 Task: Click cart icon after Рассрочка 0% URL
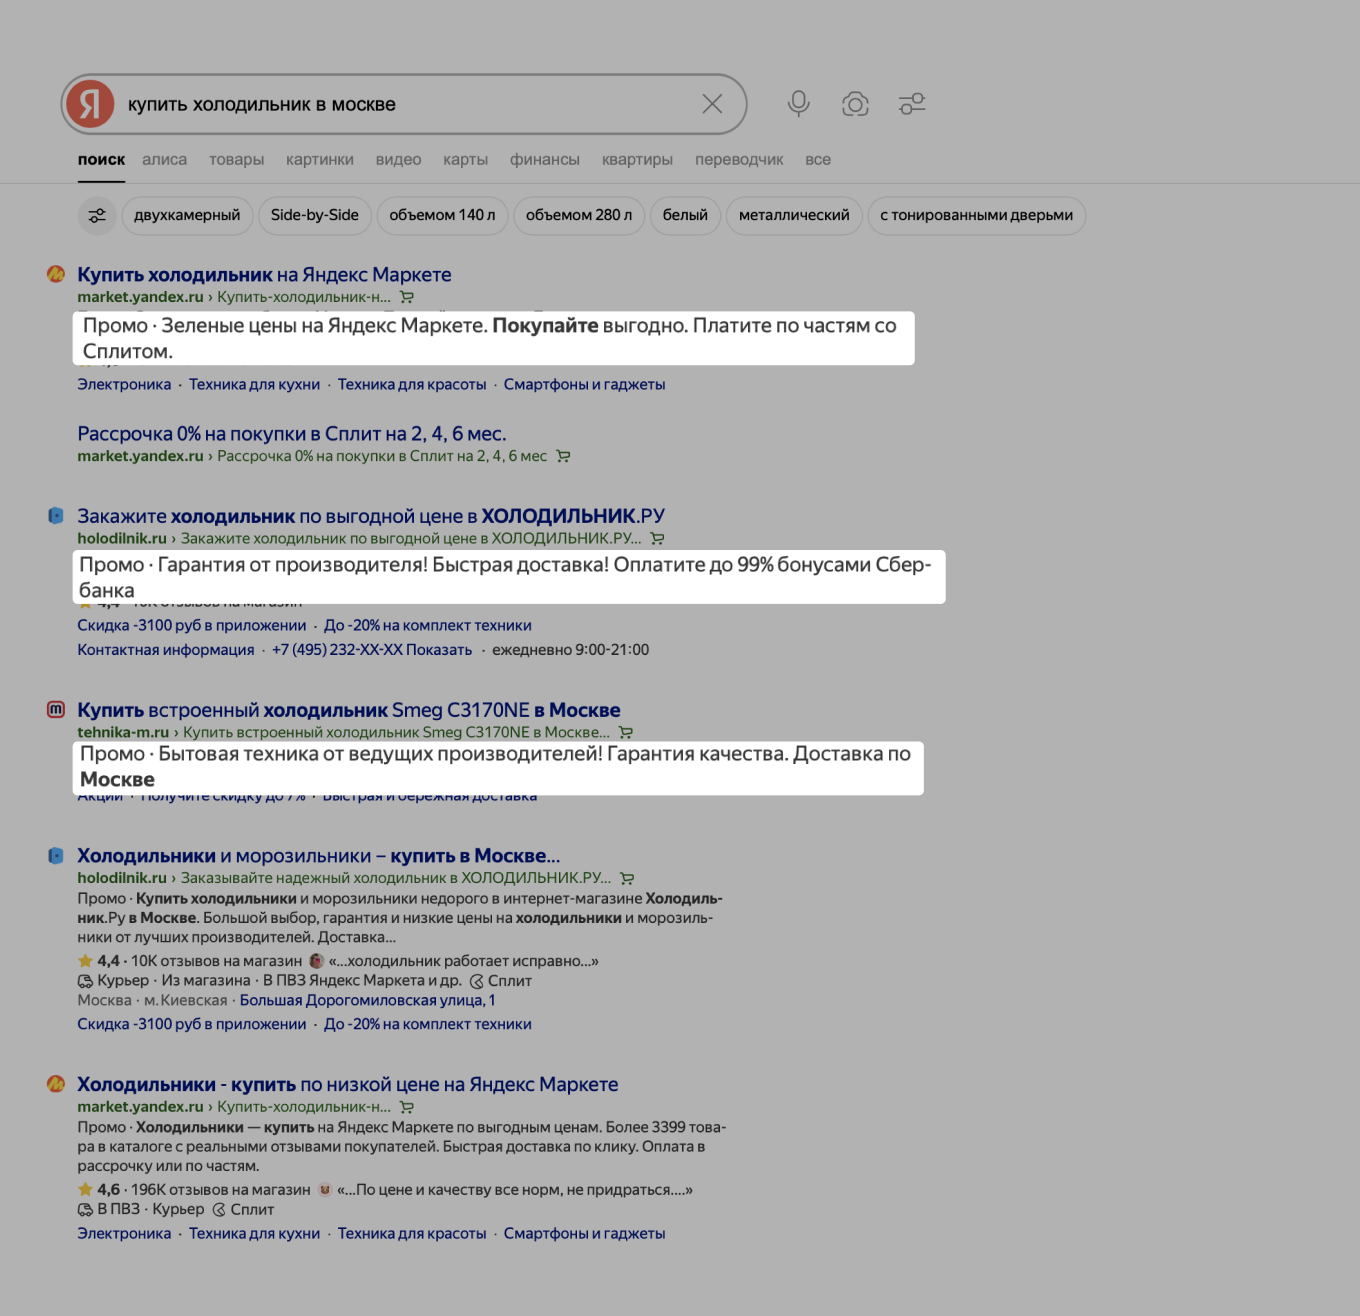pyautogui.click(x=563, y=456)
